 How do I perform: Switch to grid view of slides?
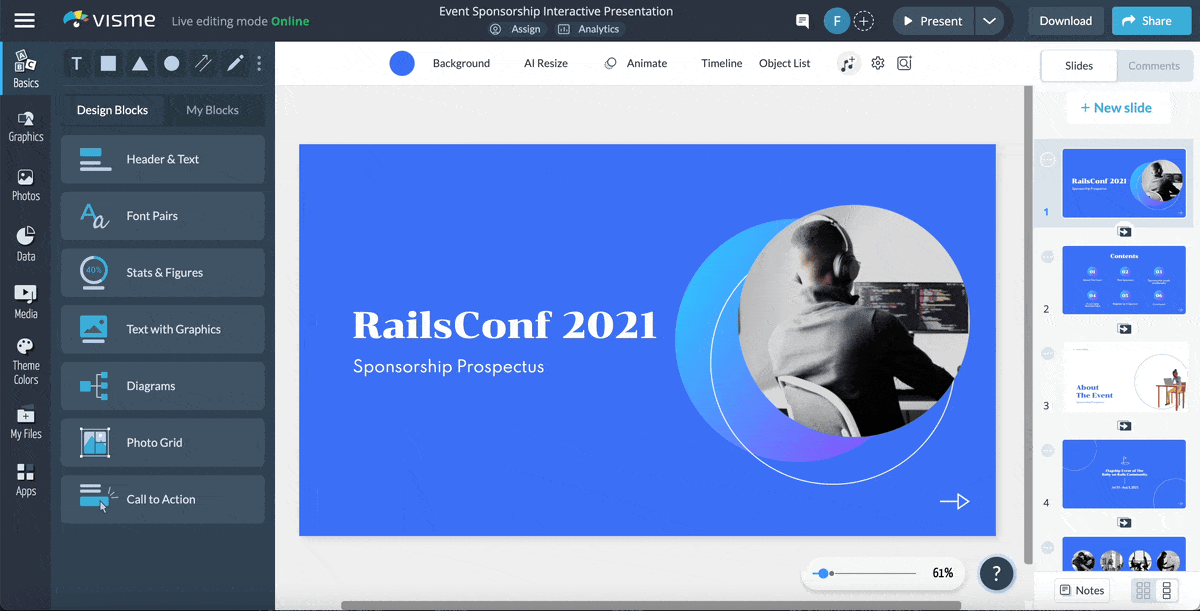coord(1143,590)
